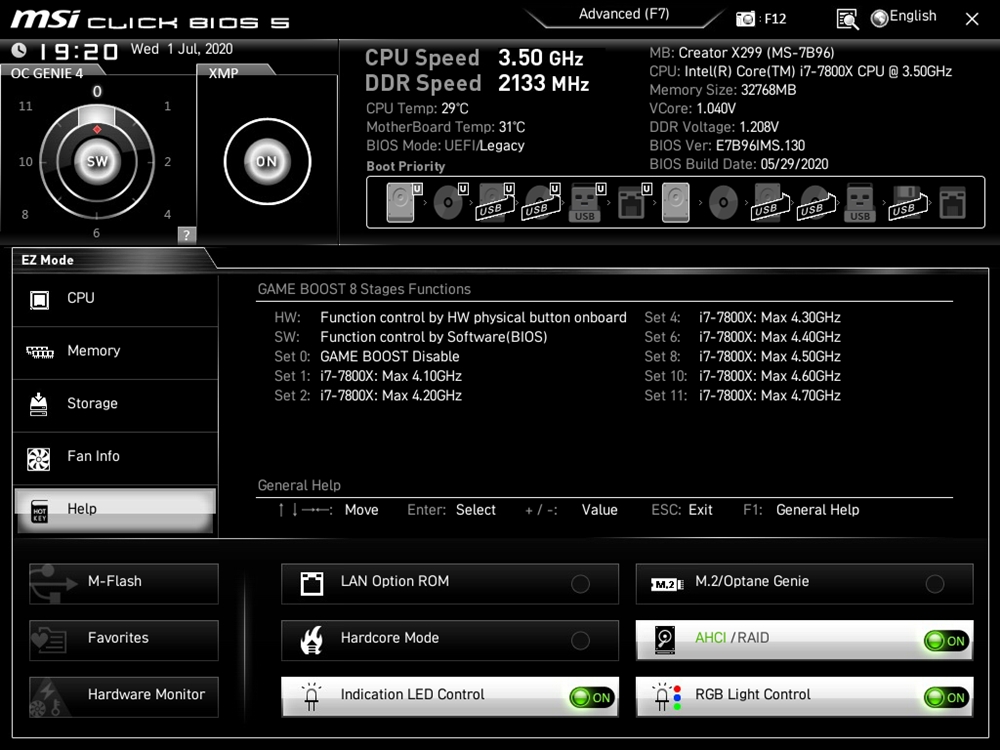
Task: Click the OC GENIE 4 tab label
Action: coord(47,73)
